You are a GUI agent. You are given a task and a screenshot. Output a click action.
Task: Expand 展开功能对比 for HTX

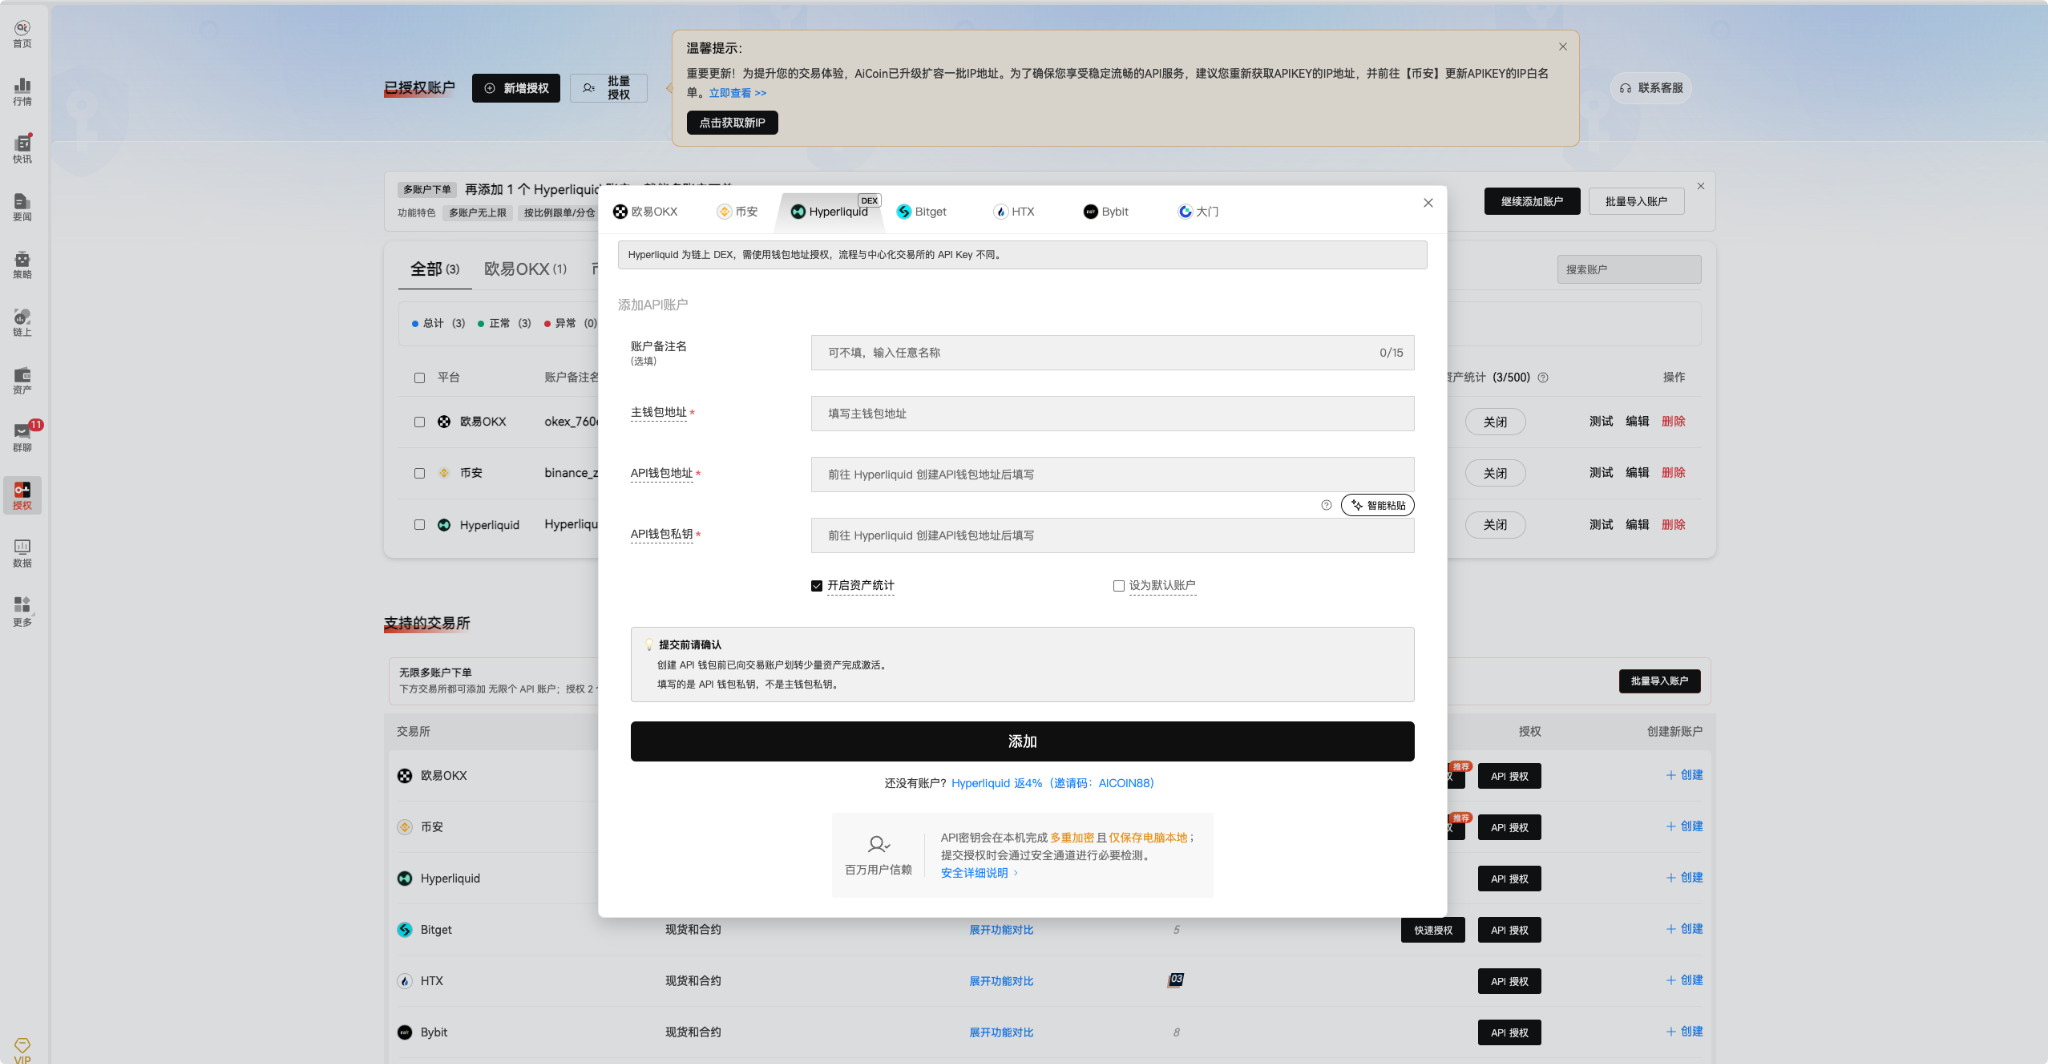pyautogui.click(x=1001, y=981)
